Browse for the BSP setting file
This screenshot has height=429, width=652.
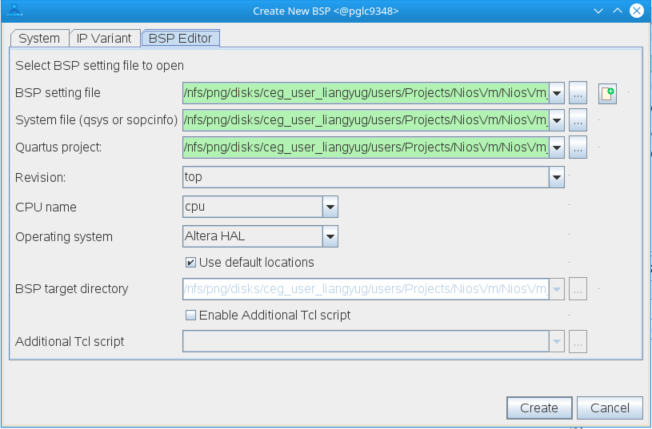(x=578, y=94)
